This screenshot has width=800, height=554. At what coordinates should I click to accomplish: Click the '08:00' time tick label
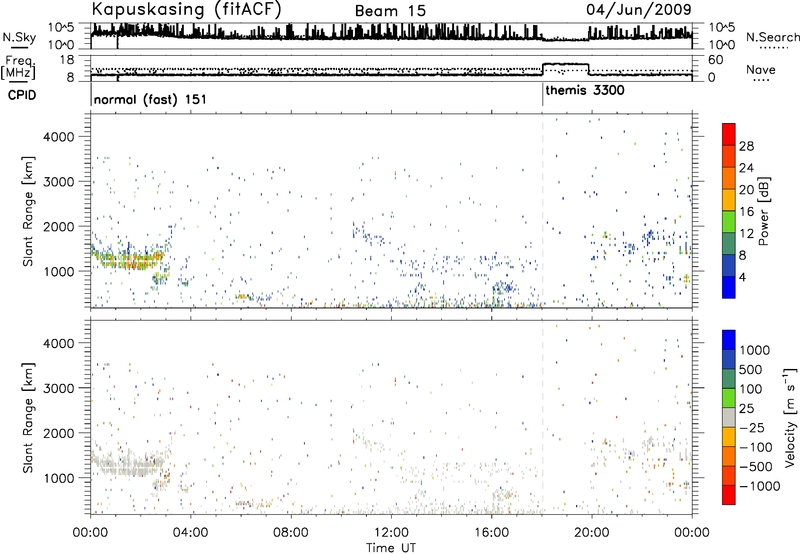[291, 533]
